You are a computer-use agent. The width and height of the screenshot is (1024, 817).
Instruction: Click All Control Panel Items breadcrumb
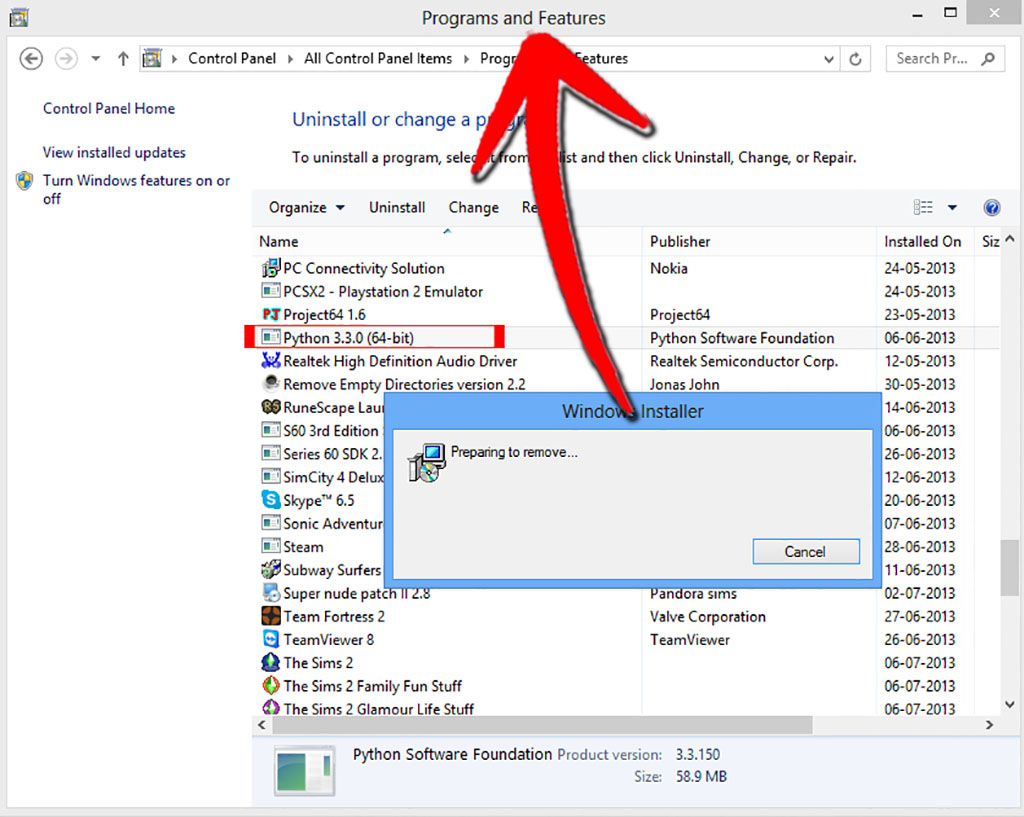378,59
